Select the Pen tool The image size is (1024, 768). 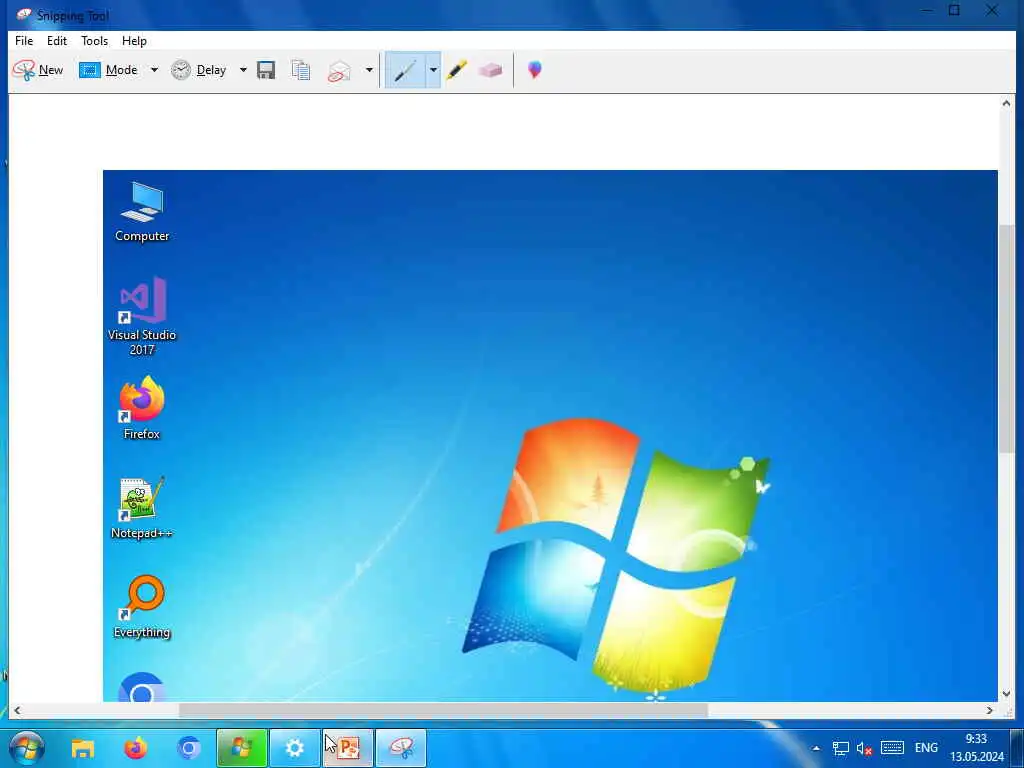pos(404,70)
